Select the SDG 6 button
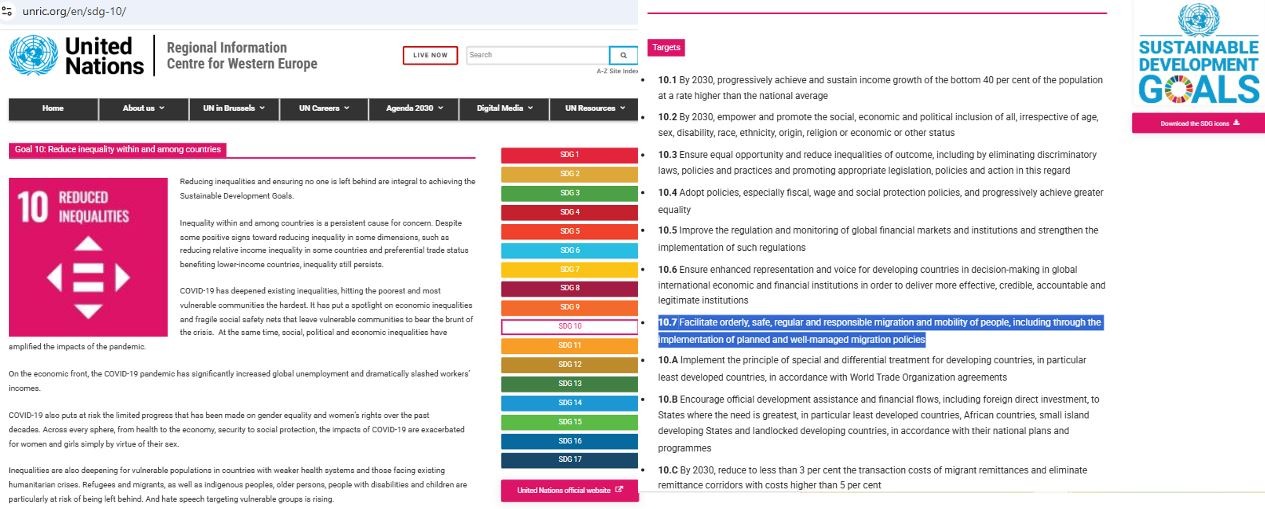1265x509 pixels. click(570, 250)
